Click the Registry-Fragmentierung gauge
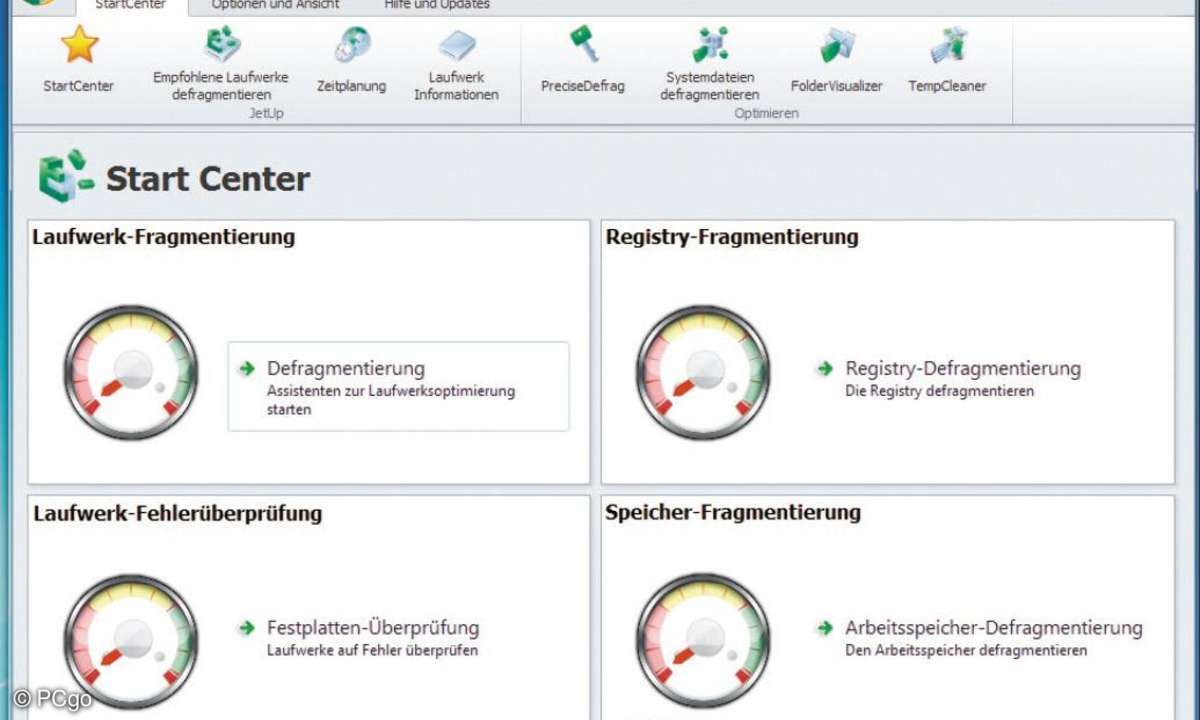 [703, 372]
